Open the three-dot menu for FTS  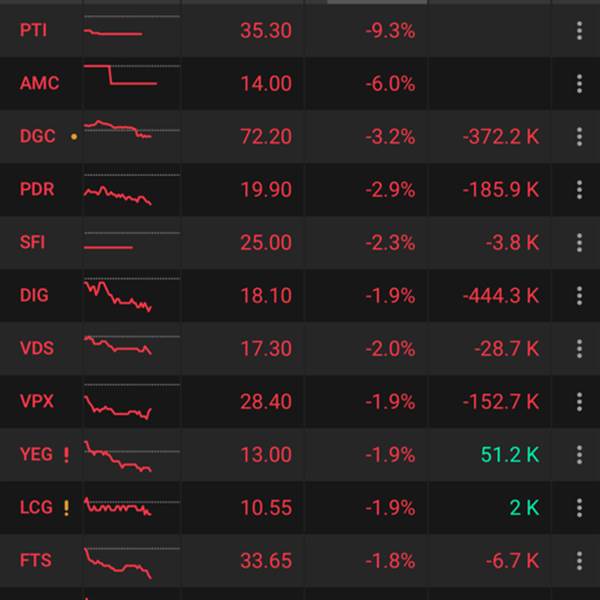click(579, 561)
